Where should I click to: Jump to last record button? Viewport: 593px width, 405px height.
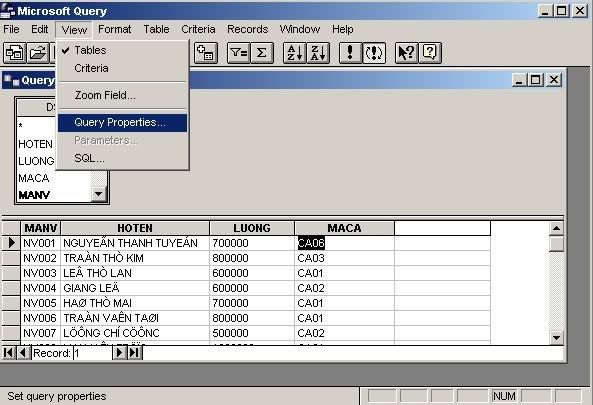coord(134,353)
